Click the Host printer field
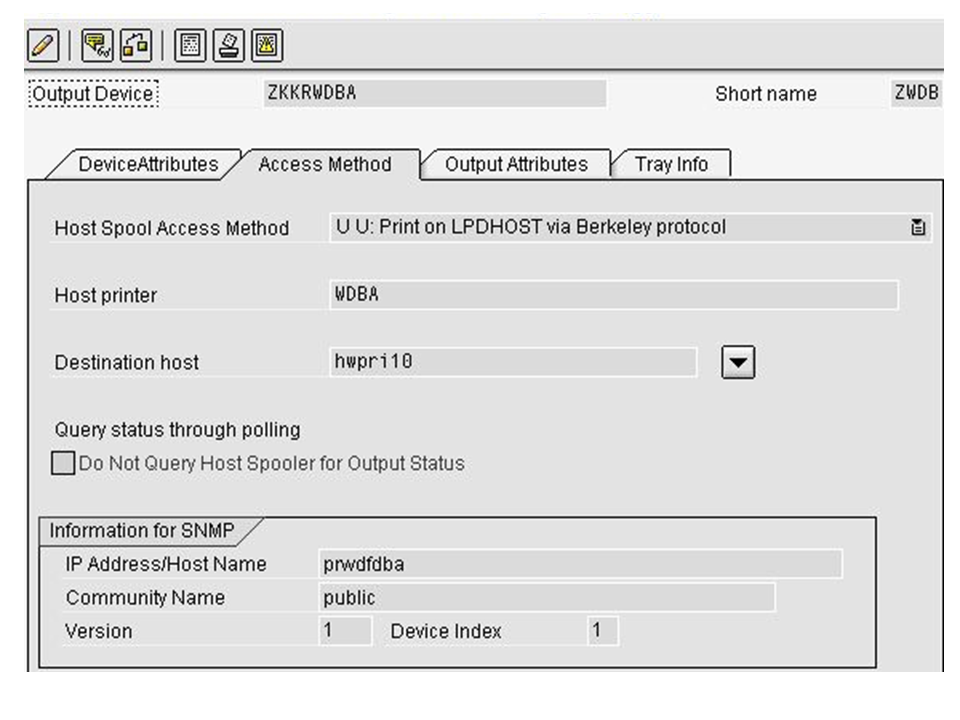Image resolution: width=960 pixels, height=720 pixels. click(x=613, y=295)
